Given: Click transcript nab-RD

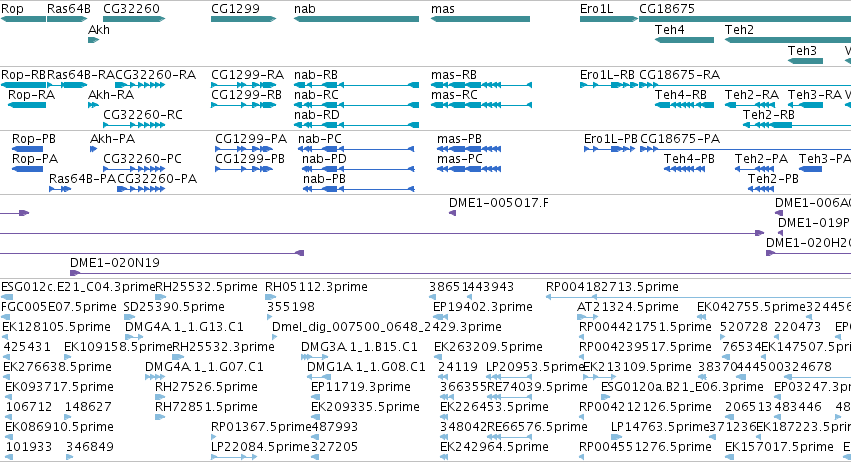Looking at the screenshot, I should tap(316, 115).
